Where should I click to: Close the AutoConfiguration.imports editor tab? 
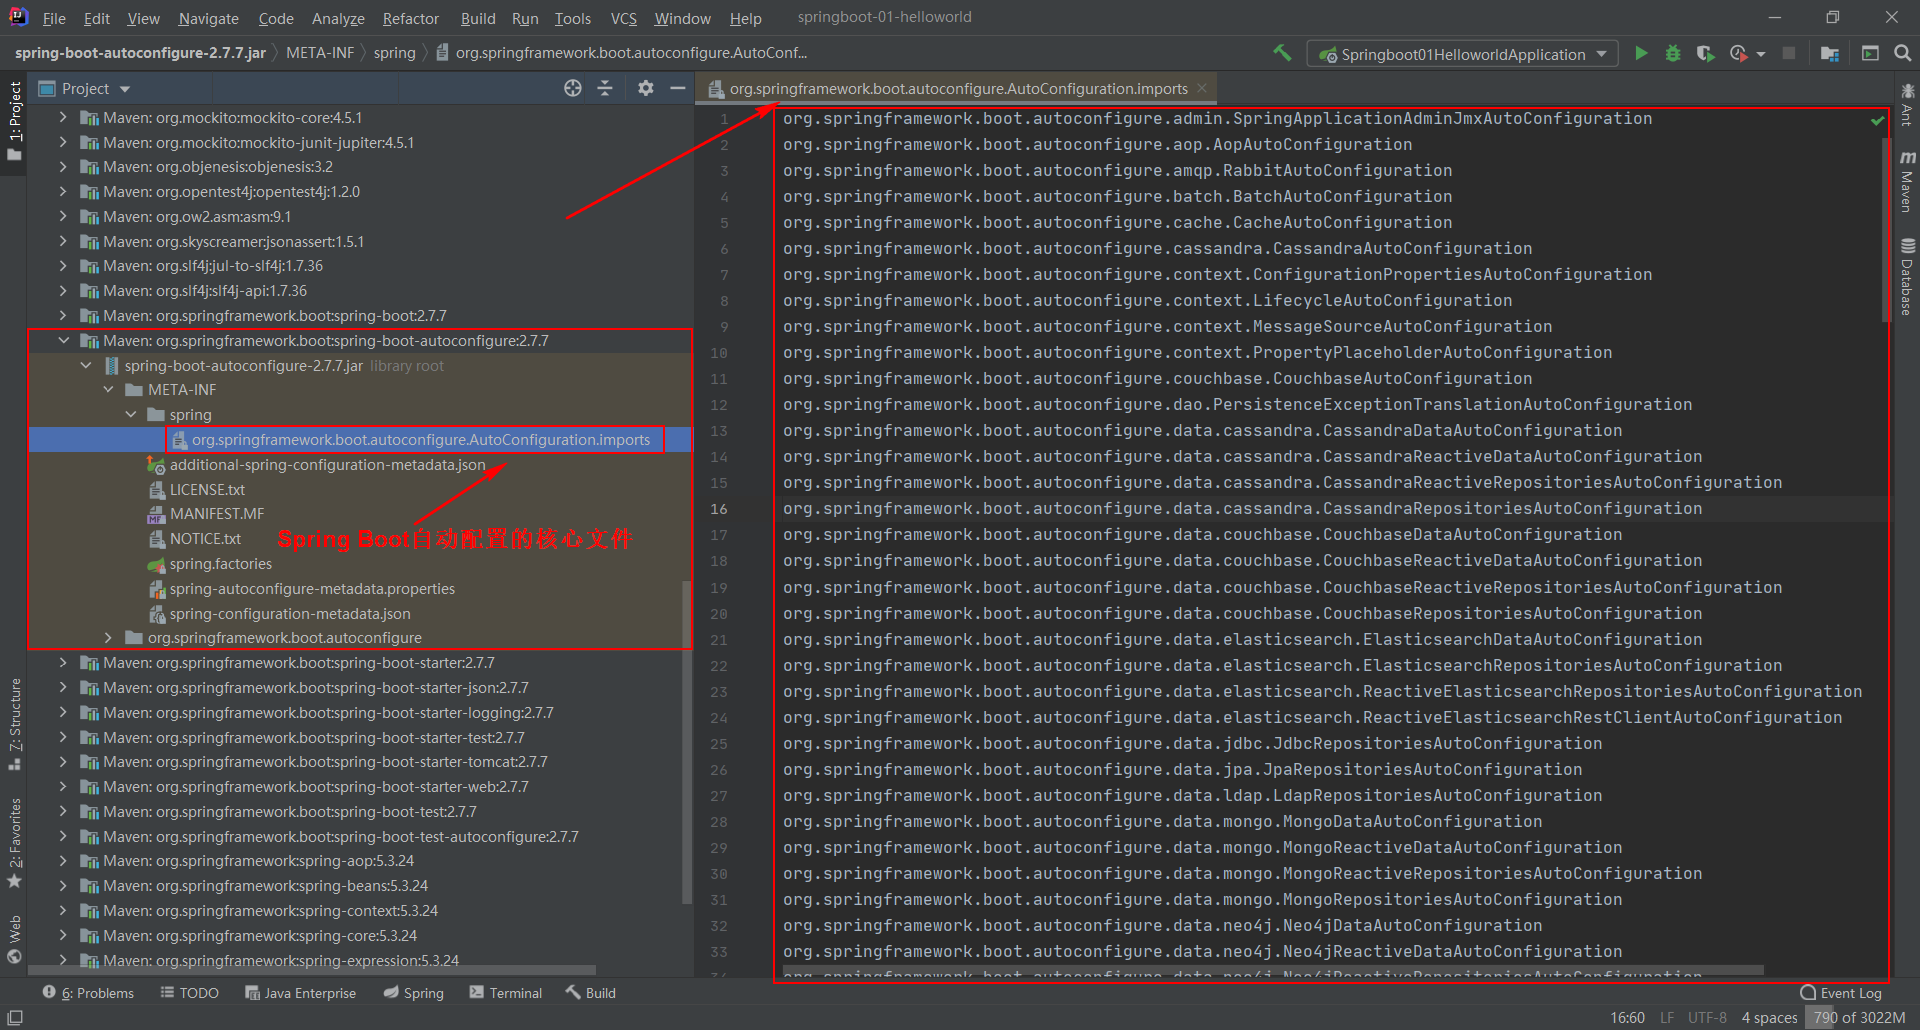pos(1202,89)
